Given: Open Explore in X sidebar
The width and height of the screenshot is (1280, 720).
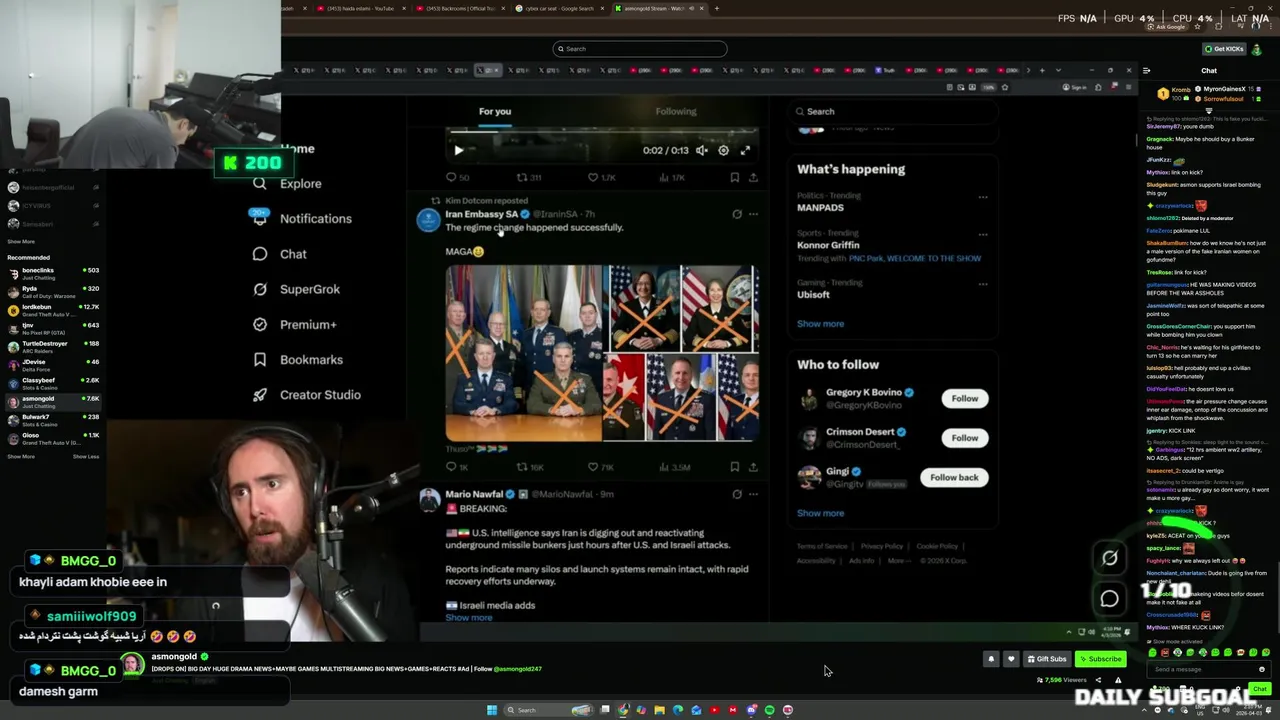Looking at the screenshot, I should 288,184.
